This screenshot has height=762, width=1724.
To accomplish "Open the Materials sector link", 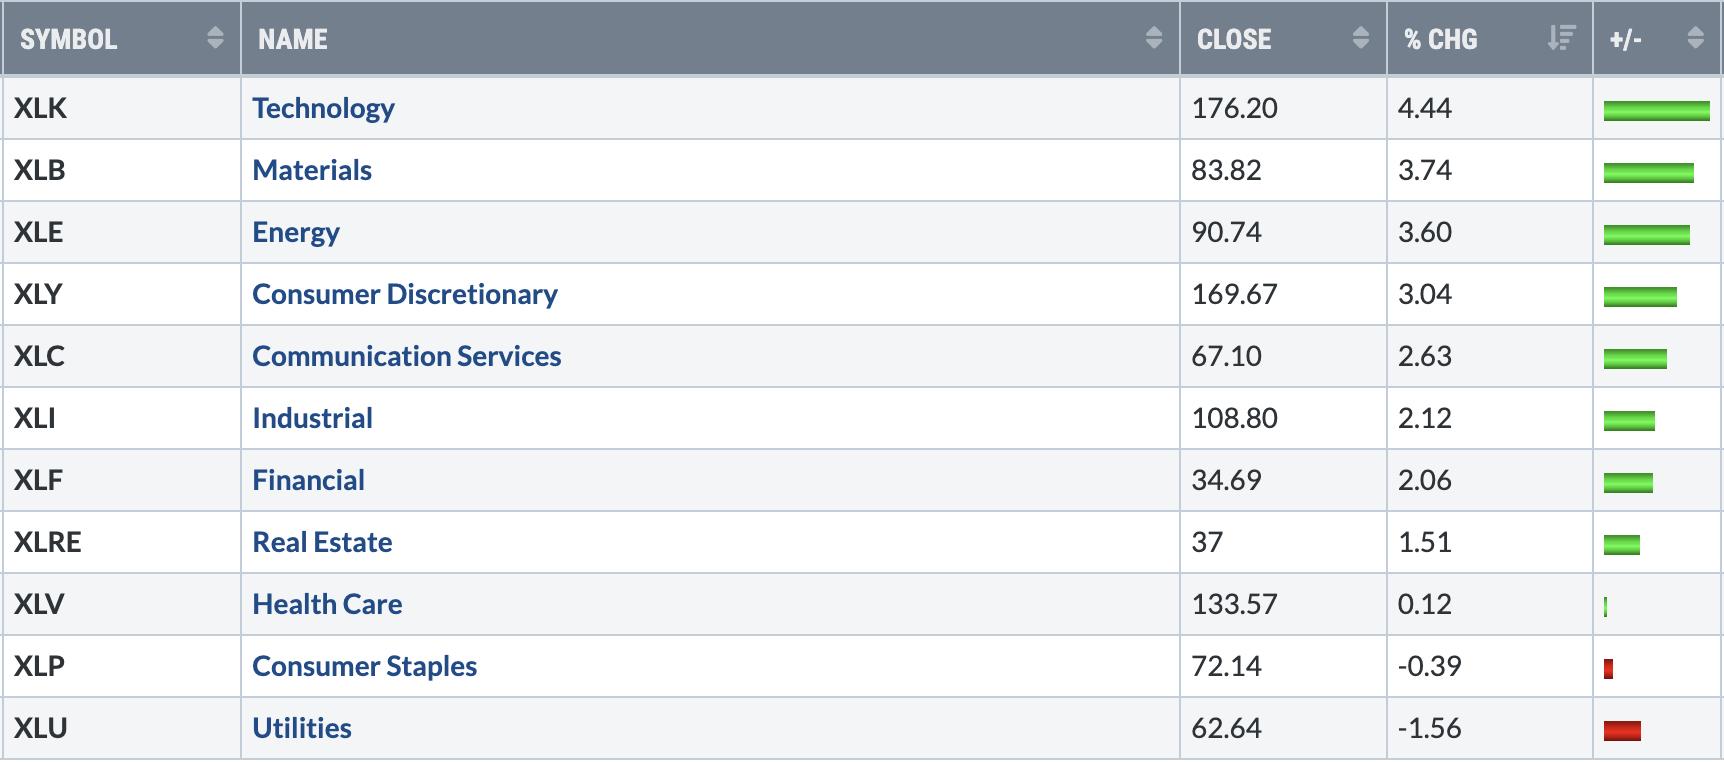I will pyautogui.click(x=312, y=170).
